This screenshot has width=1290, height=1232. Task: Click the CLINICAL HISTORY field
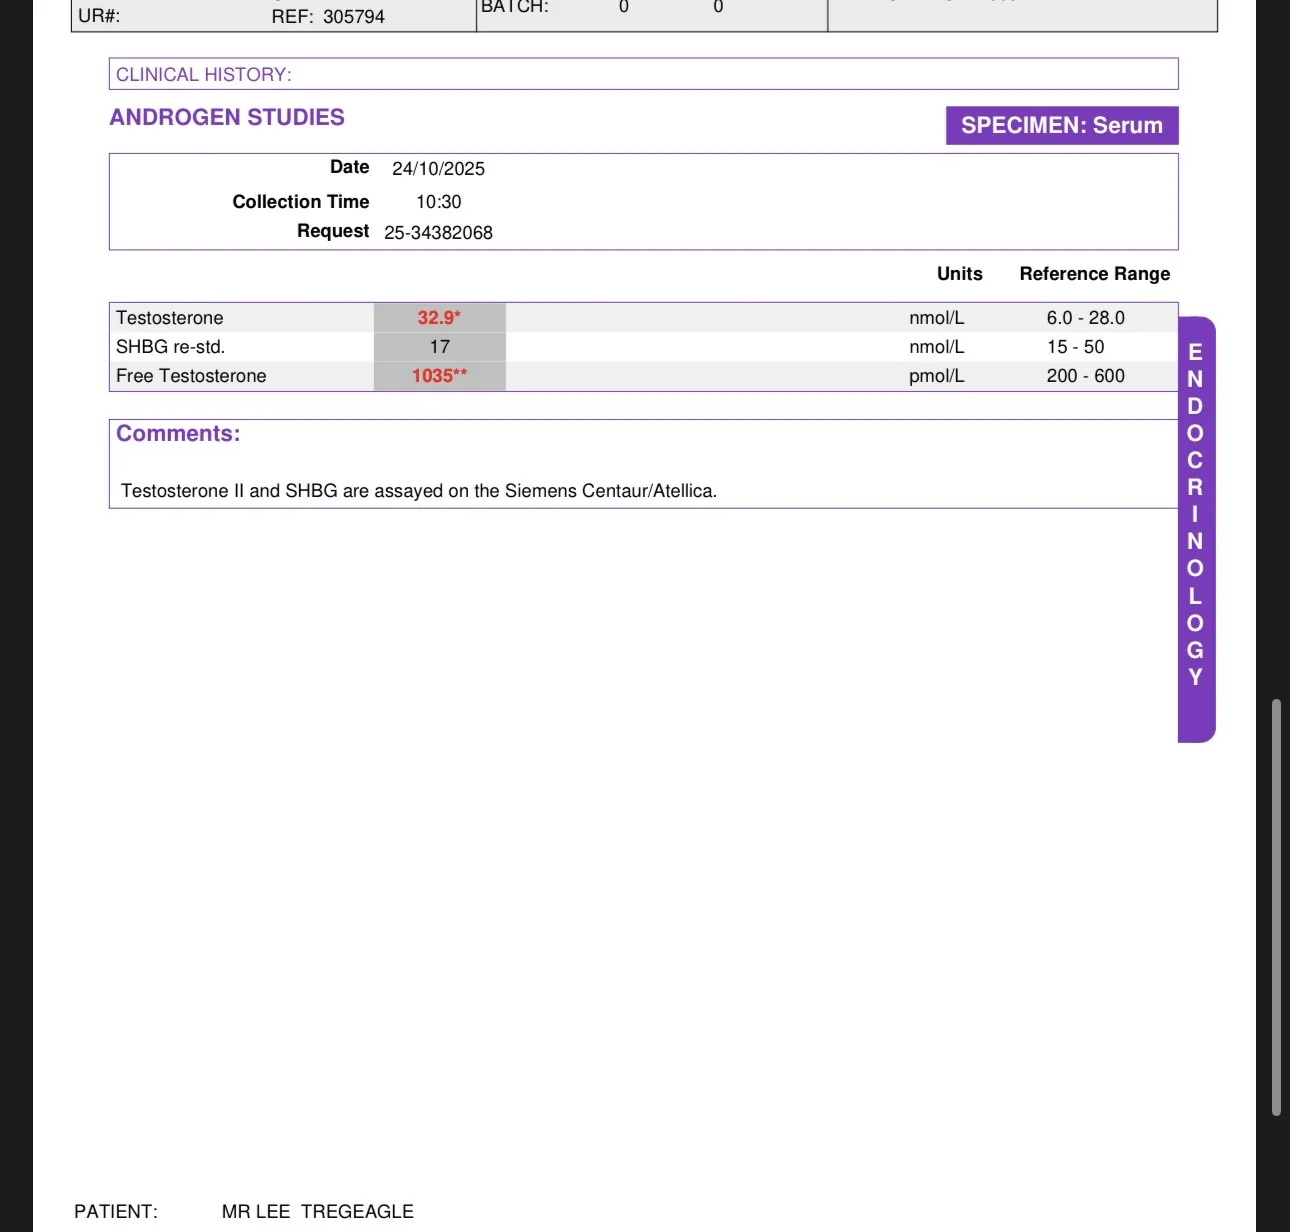pos(643,74)
